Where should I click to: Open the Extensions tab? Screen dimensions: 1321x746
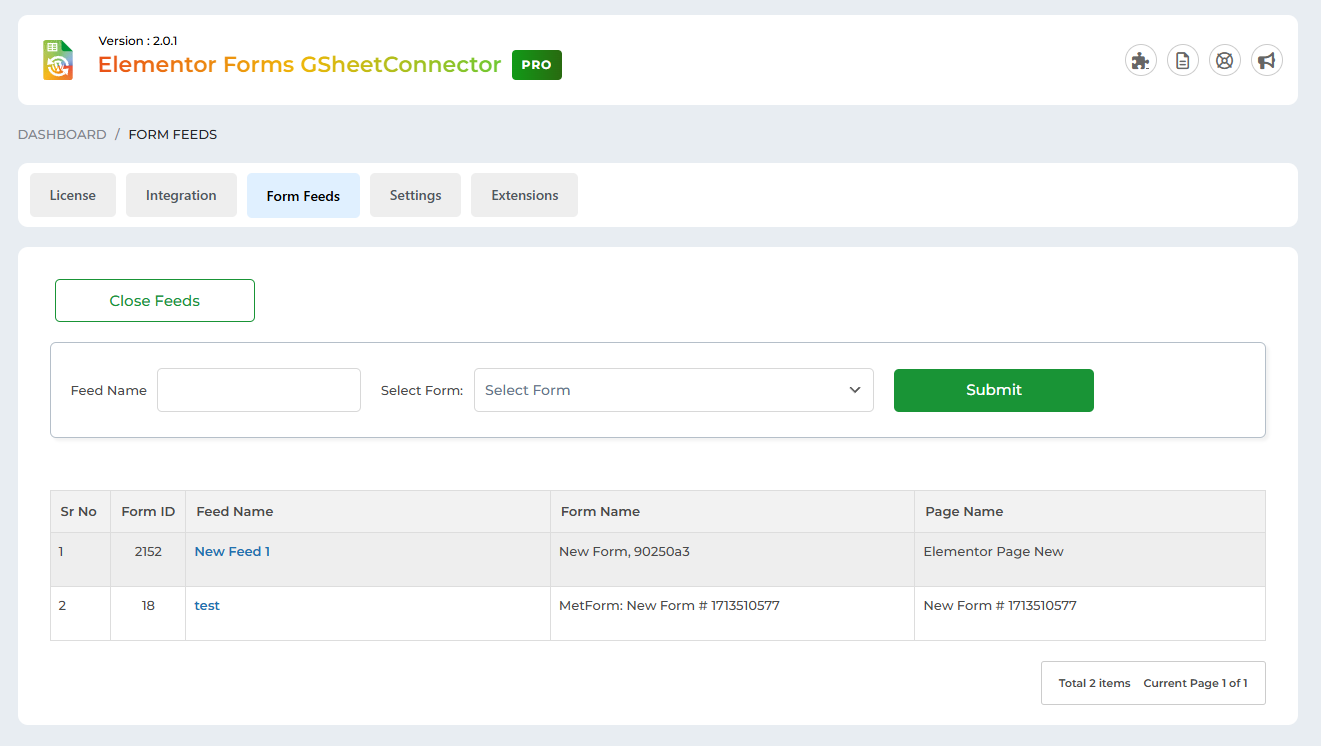pos(524,195)
